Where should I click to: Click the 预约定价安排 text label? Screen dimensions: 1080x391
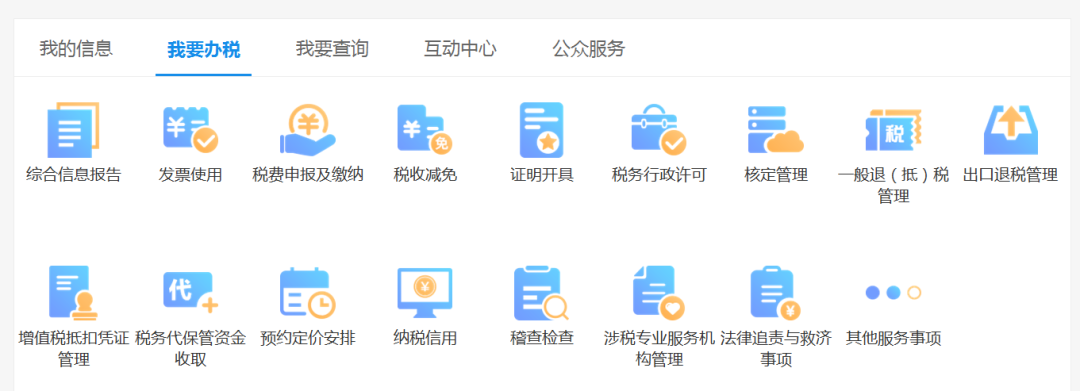tap(308, 338)
